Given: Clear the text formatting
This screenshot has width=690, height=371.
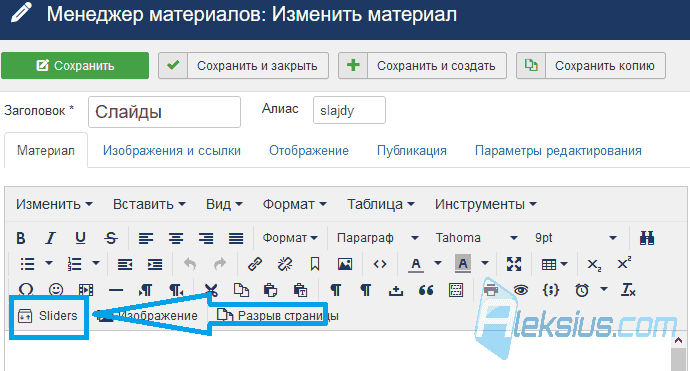Looking at the screenshot, I should click(x=628, y=290).
